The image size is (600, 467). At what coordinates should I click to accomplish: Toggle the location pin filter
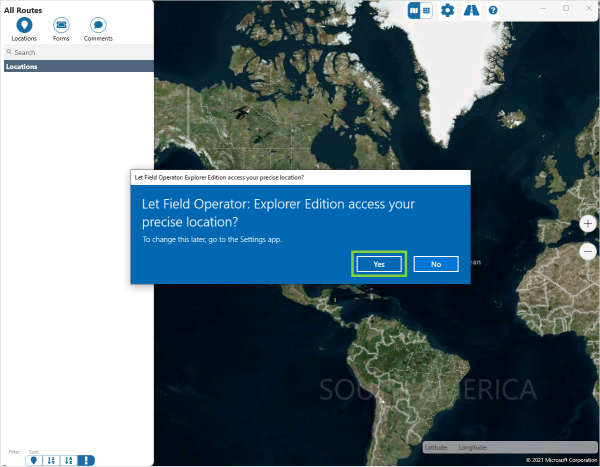point(32,460)
